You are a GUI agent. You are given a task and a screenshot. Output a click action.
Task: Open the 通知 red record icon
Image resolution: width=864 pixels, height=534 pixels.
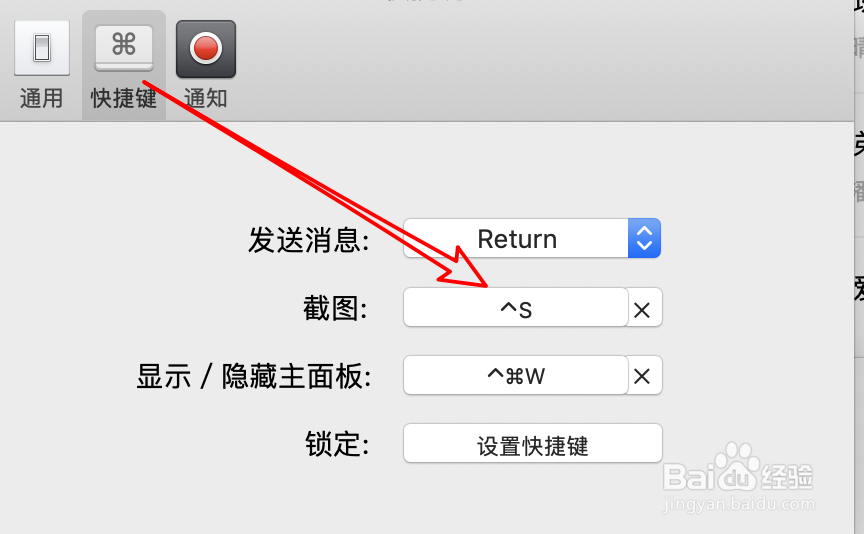(206, 49)
